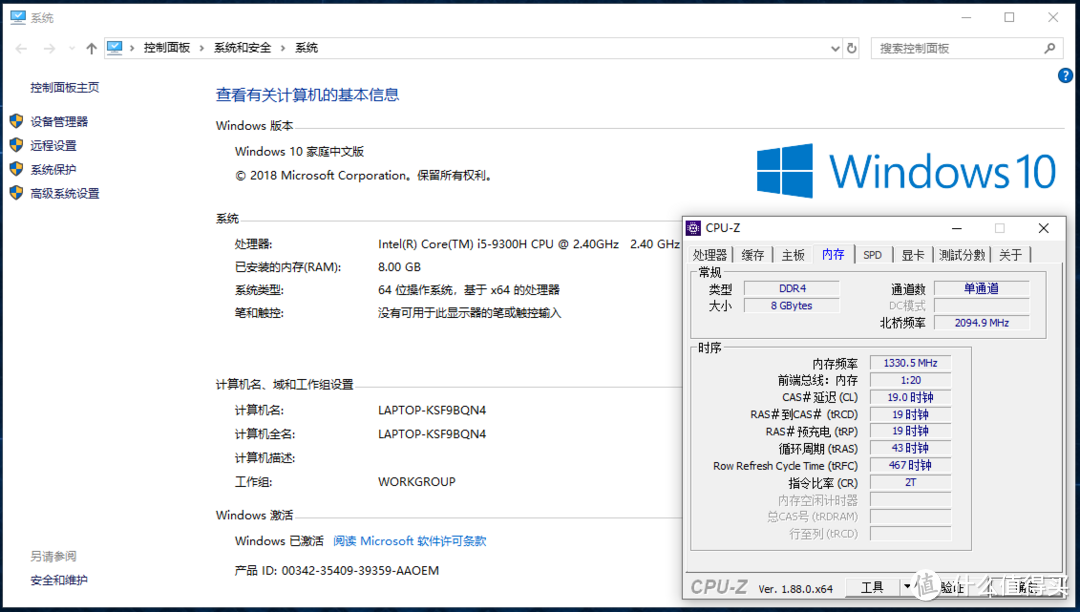Switch to 缓存 tab in CPU-Z
This screenshot has width=1080, height=612.
pos(752,255)
